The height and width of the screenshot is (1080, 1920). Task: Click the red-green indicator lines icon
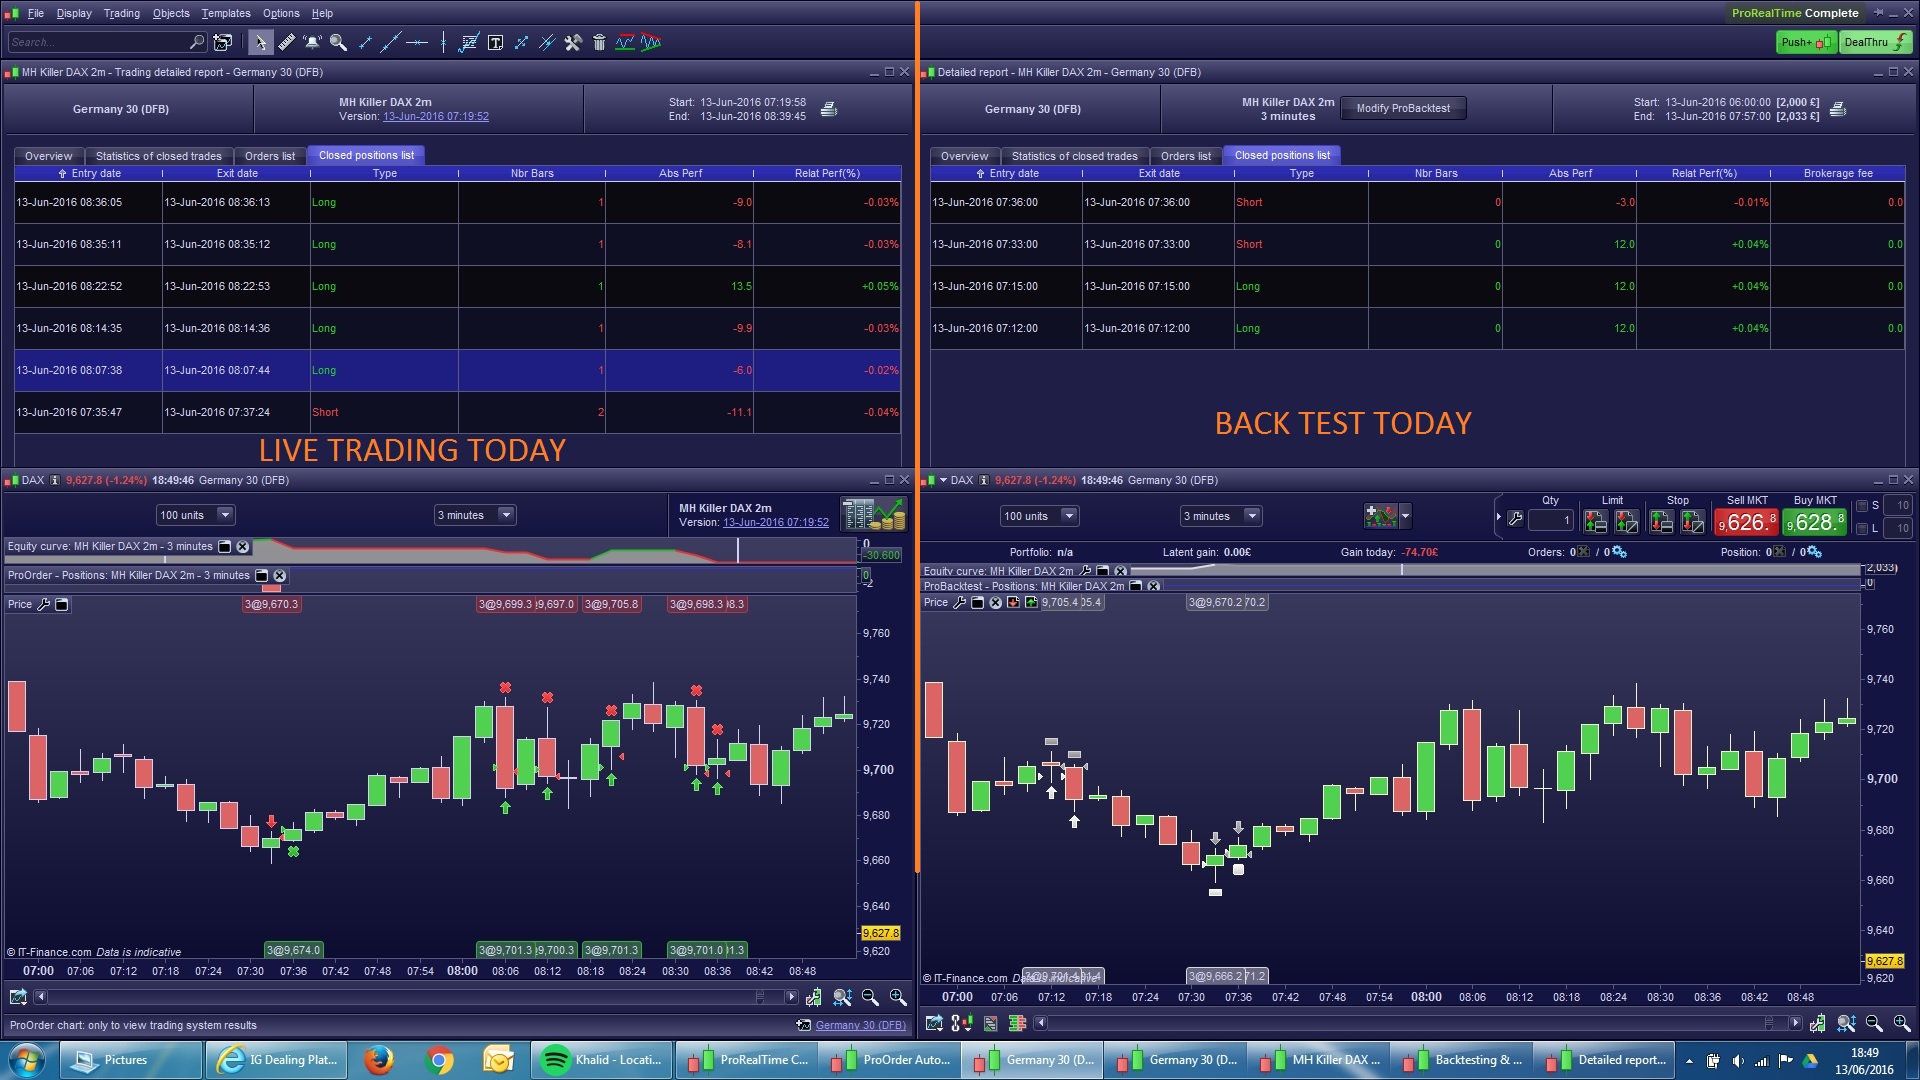(x=625, y=42)
